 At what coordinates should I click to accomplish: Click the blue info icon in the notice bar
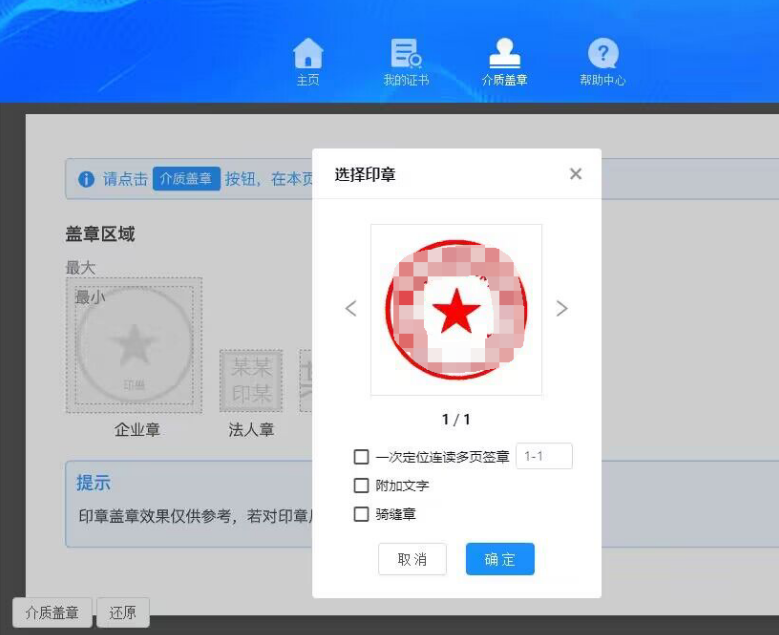tap(86, 179)
